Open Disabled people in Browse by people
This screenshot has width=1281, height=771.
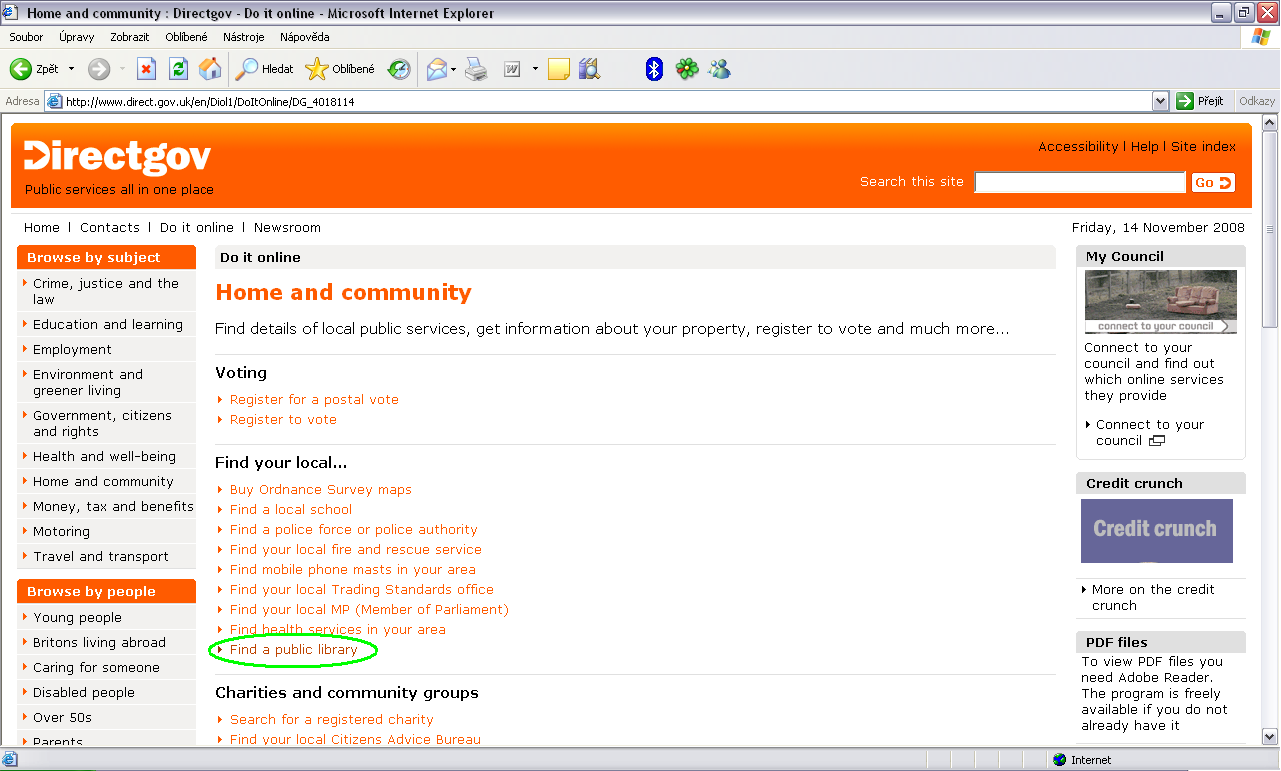point(84,692)
